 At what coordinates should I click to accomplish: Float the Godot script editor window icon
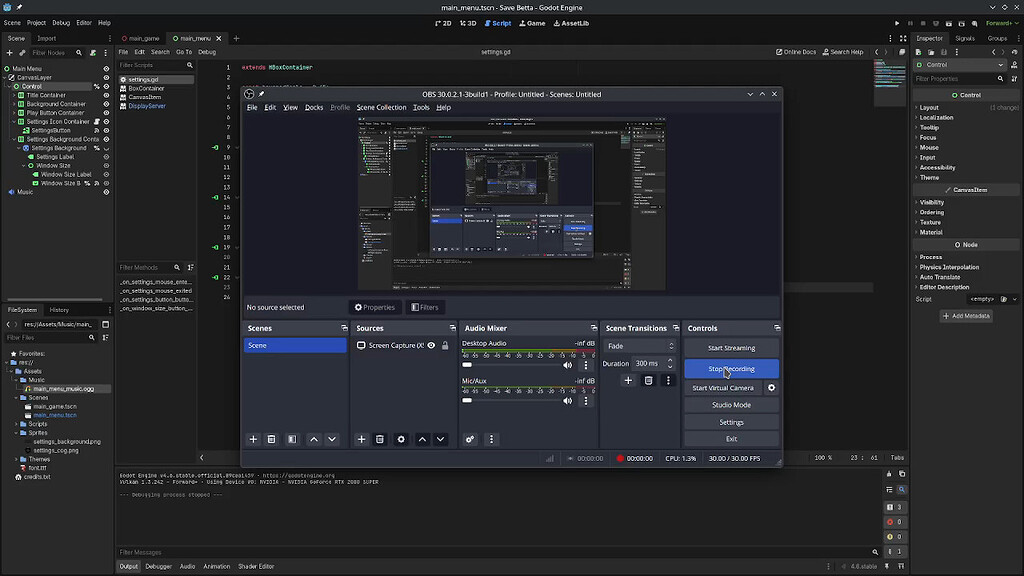pyautogui.click(x=902, y=52)
